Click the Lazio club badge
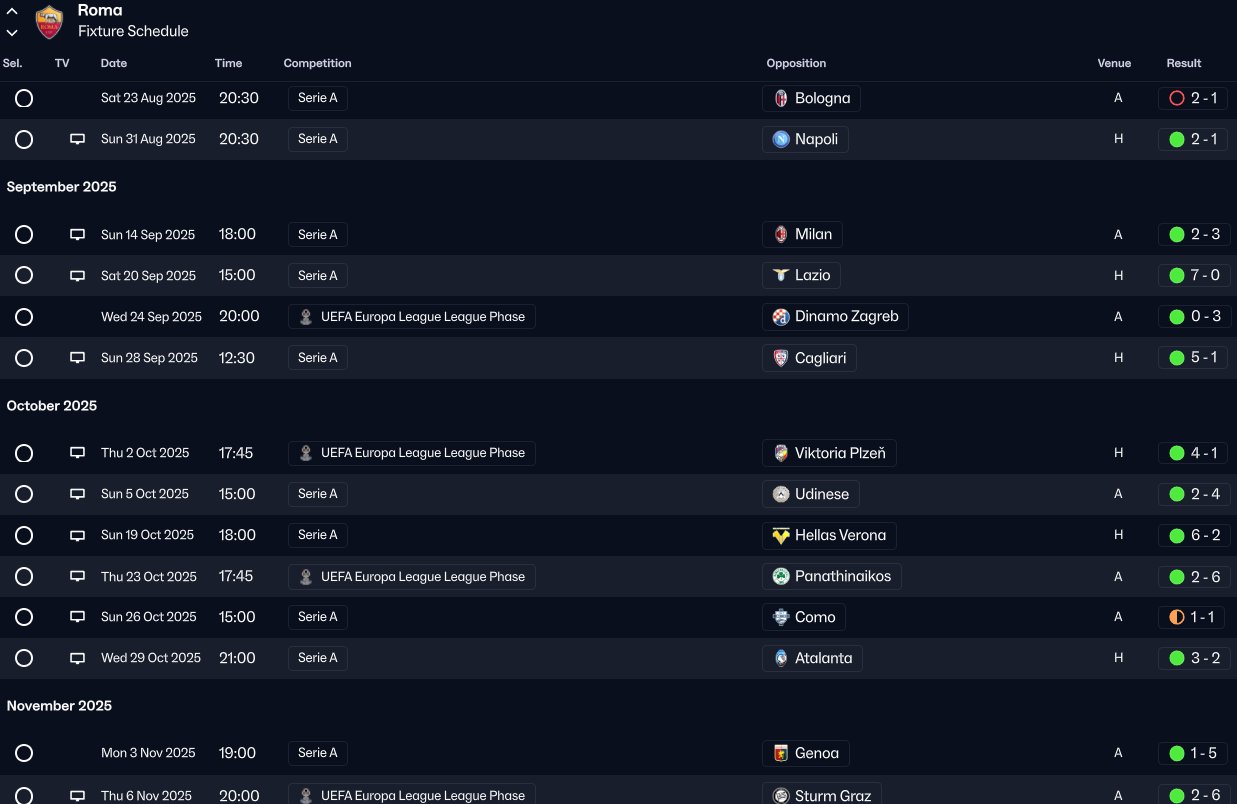 click(x=781, y=275)
